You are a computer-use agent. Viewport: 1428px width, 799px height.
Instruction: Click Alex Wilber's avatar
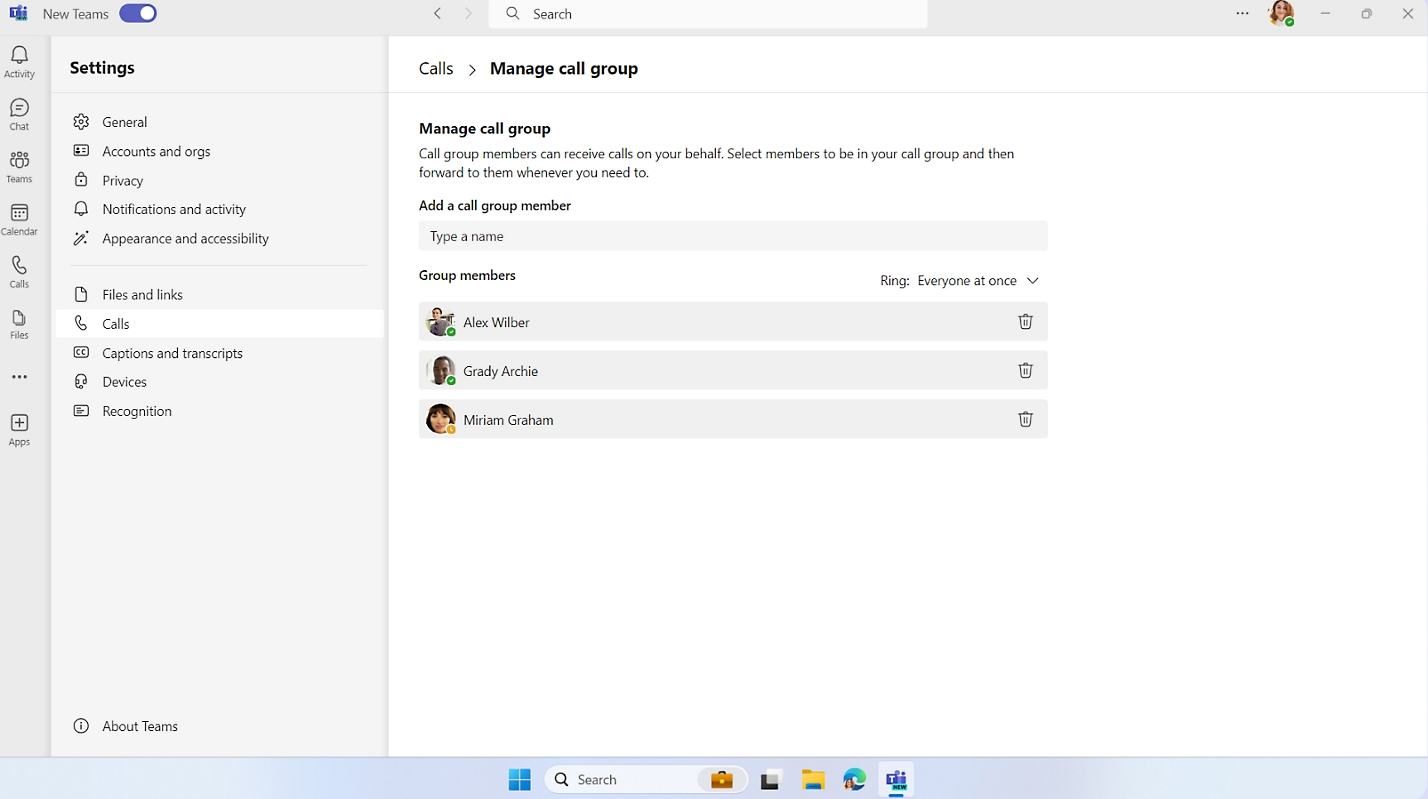click(x=440, y=322)
